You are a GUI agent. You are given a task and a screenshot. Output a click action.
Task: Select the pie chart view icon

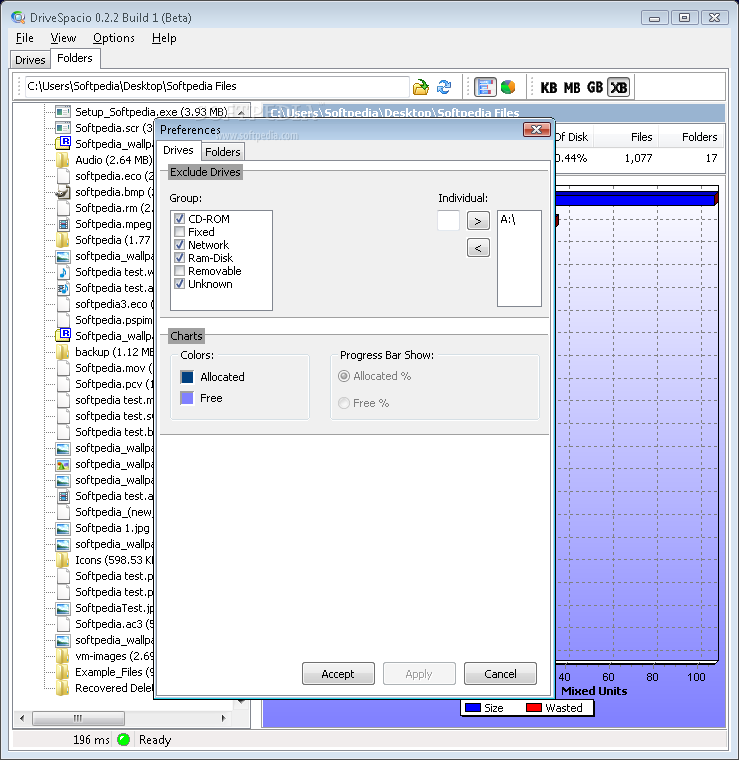pos(508,87)
